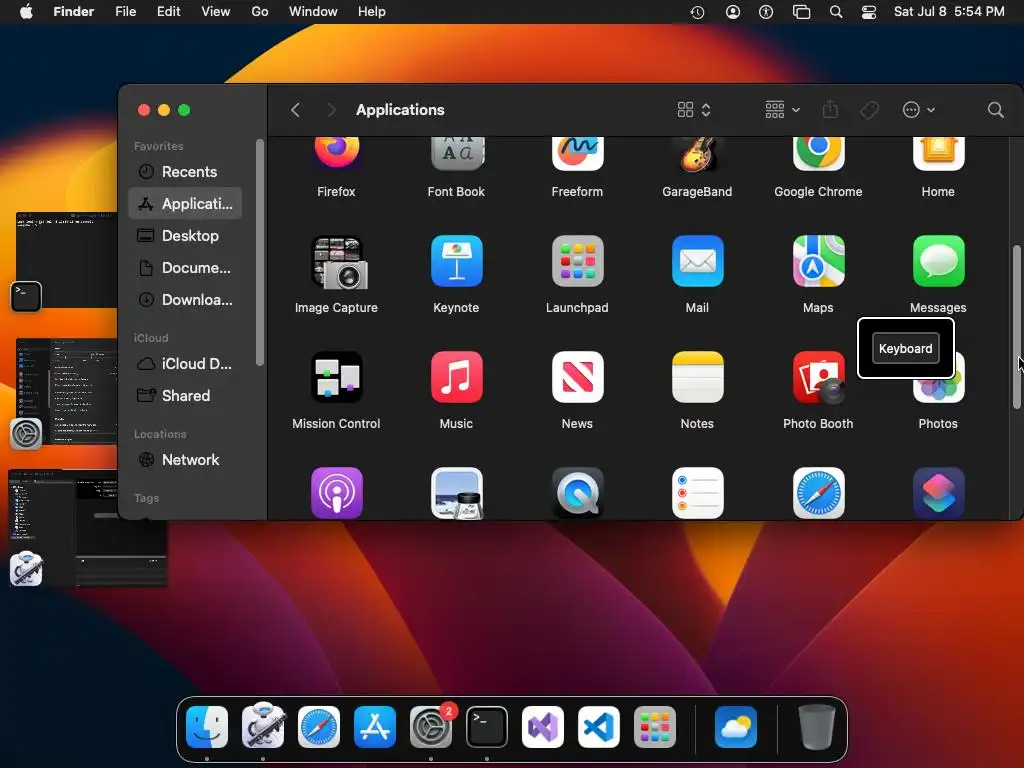The width and height of the screenshot is (1024, 768).
Task: Click Finder in the Dock
Action: (207, 727)
